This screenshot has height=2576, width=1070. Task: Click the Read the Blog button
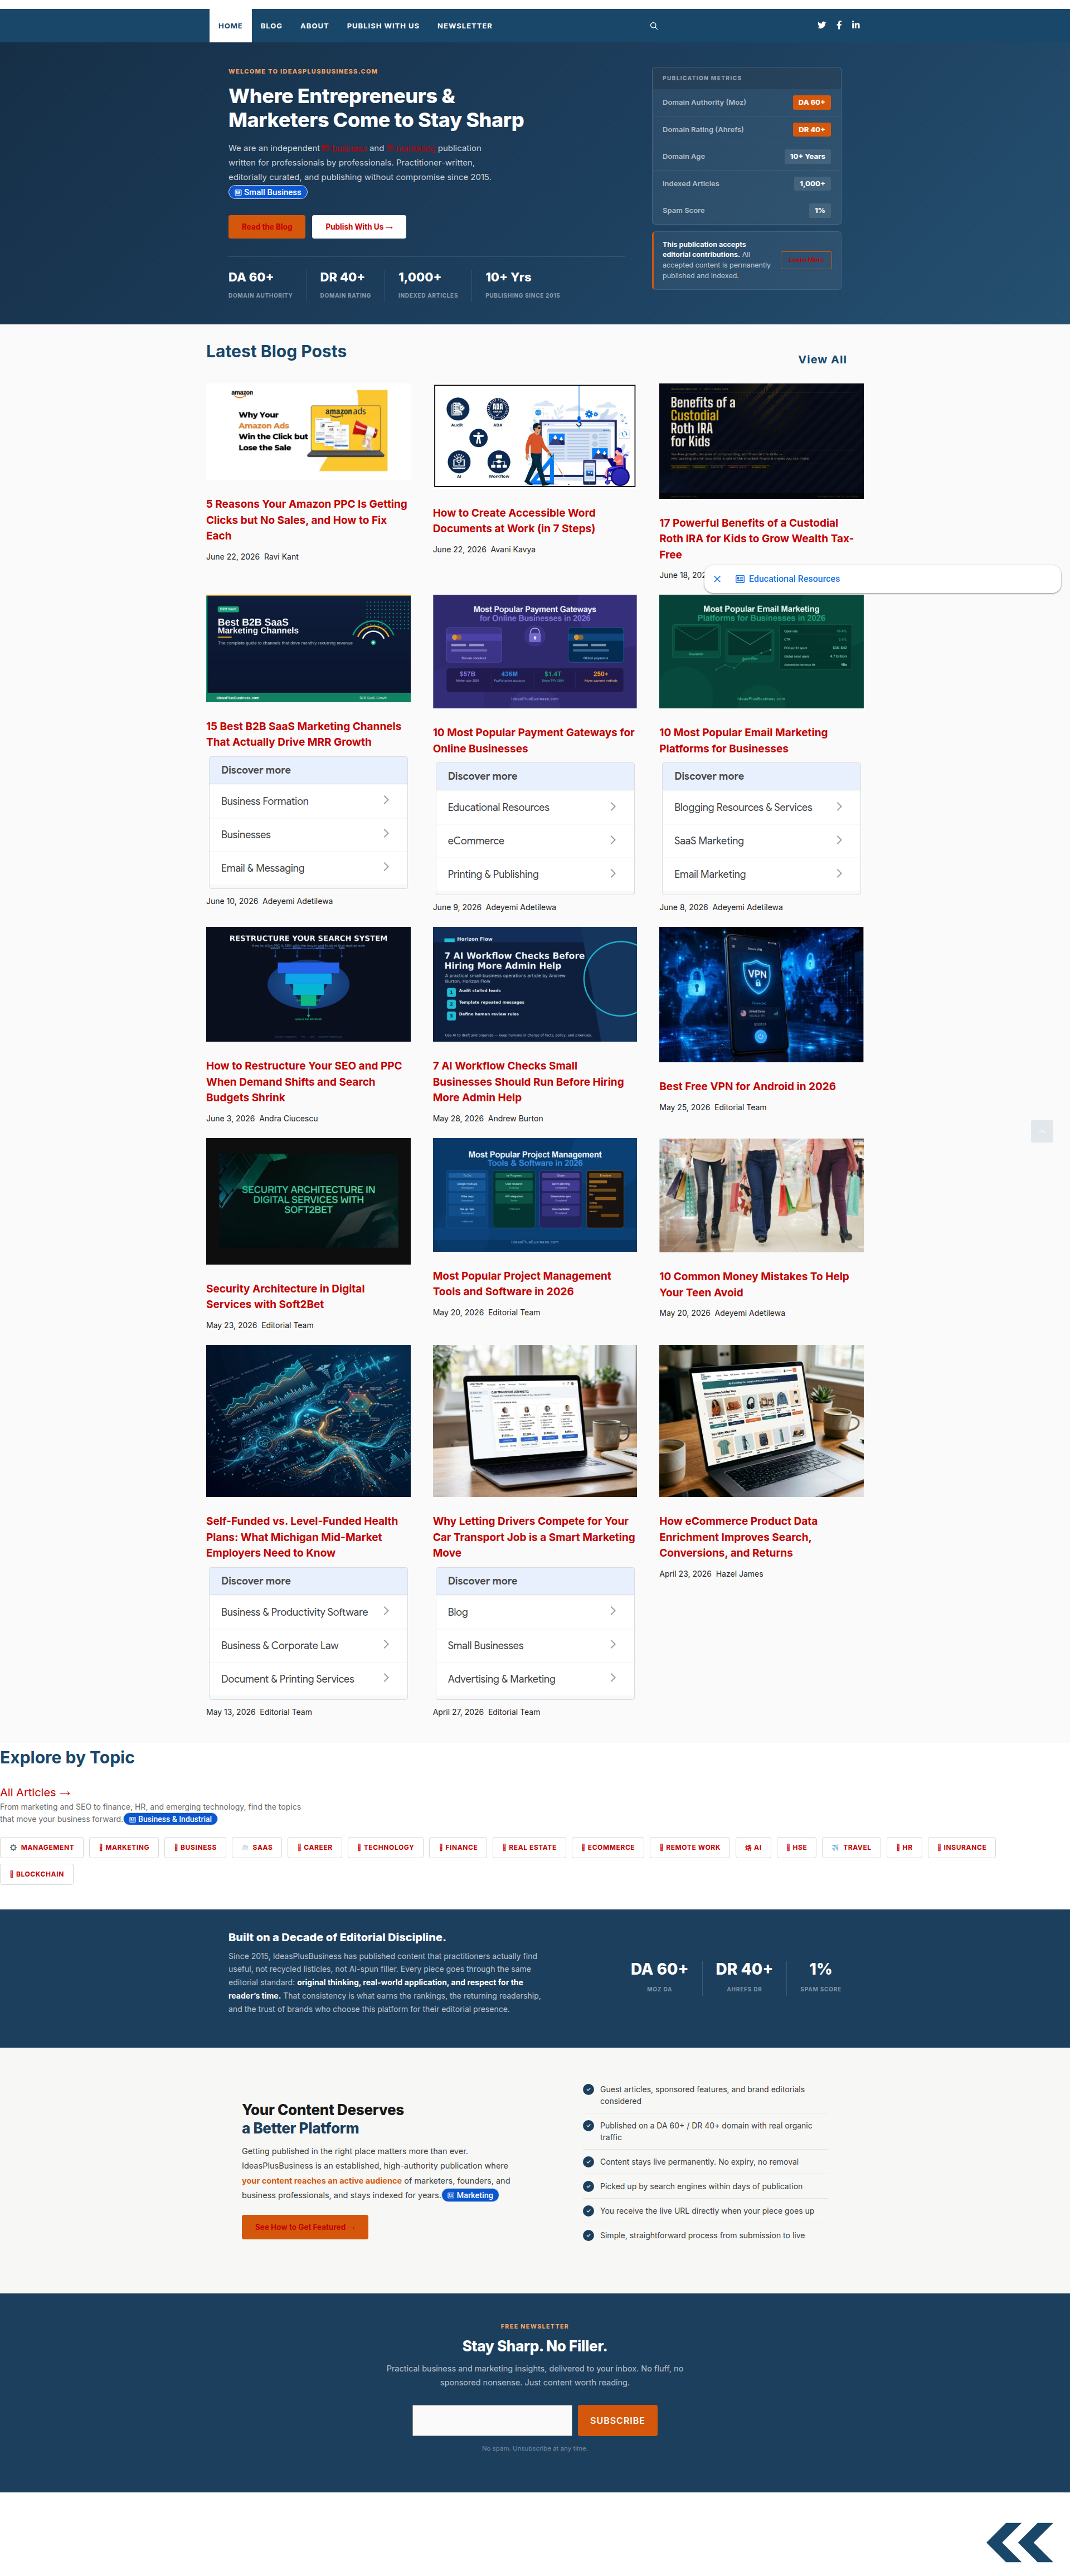(x=267, y=227)
